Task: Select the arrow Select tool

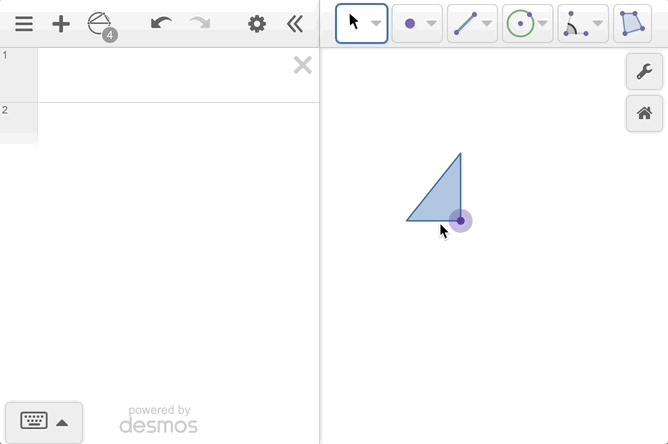Action: (354, 23)
